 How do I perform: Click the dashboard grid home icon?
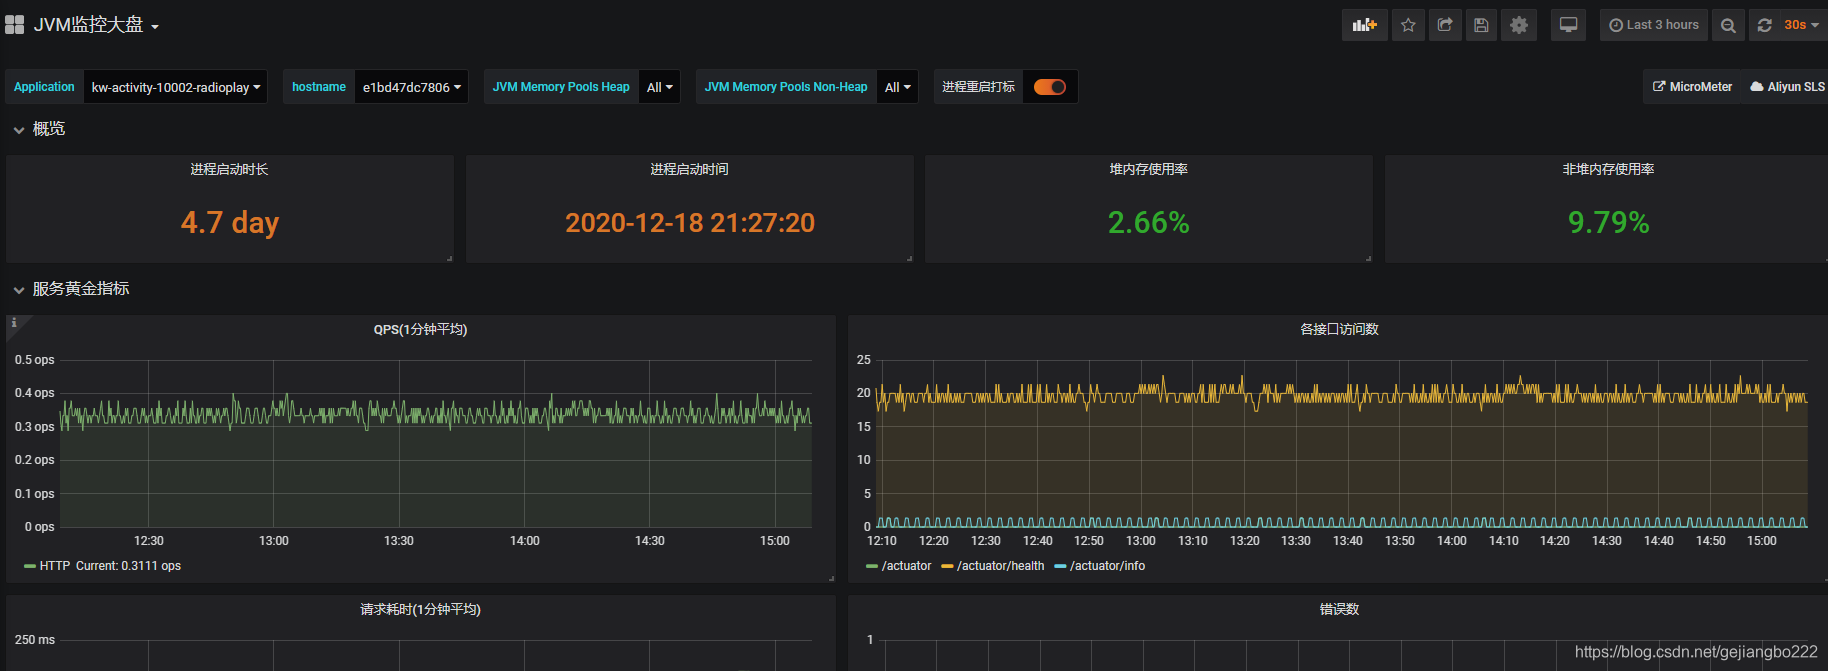[14, 24]
